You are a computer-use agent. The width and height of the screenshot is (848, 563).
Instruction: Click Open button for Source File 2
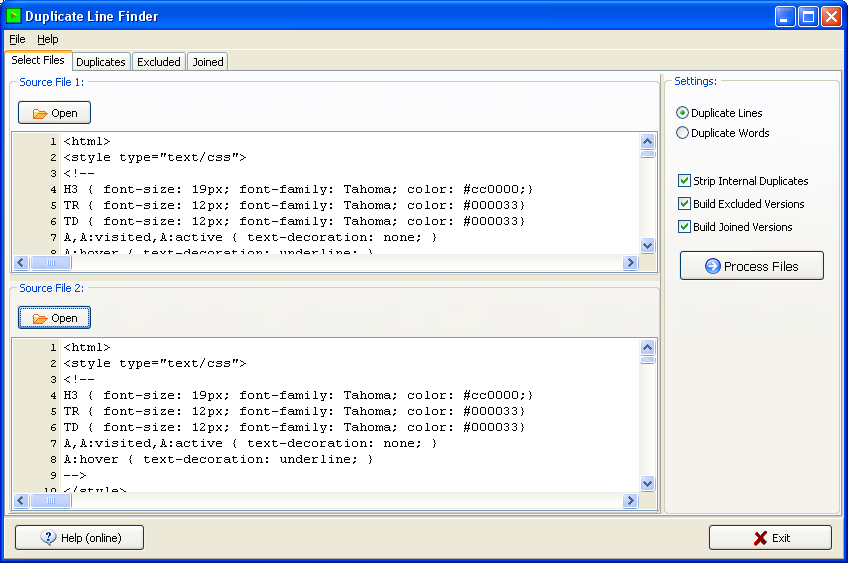coord(54,318)
